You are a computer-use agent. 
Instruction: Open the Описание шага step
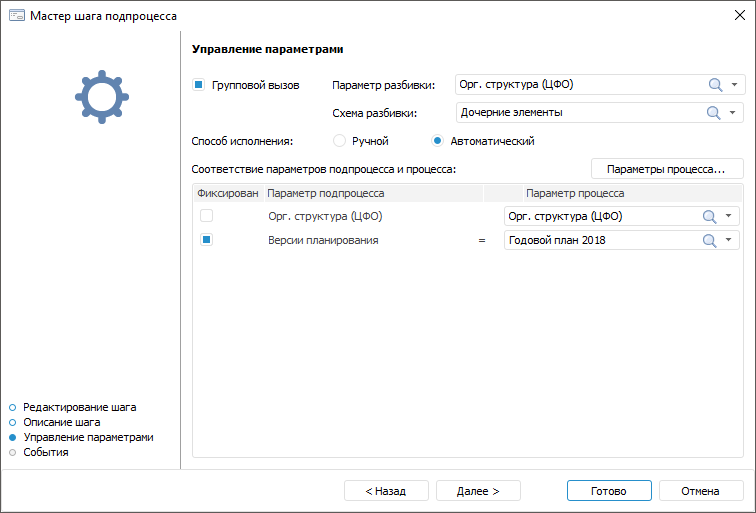(61, 422)
